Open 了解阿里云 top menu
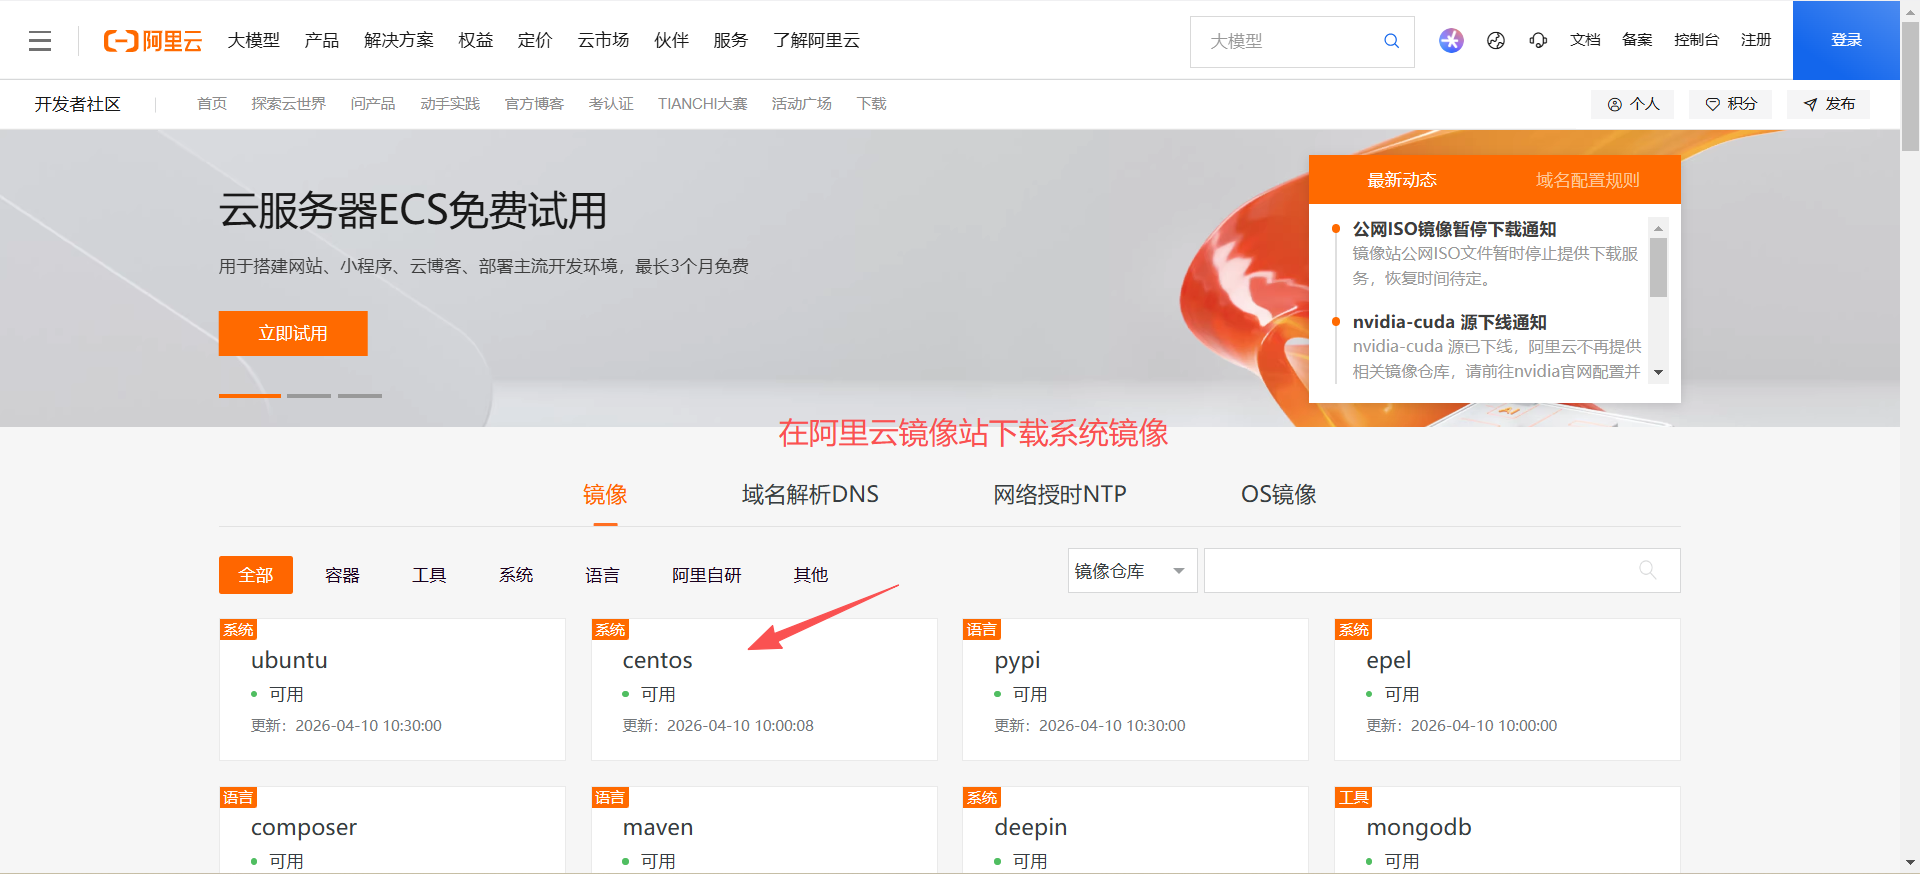This screenshot has width=1920, height=874. tap(816, 40)
